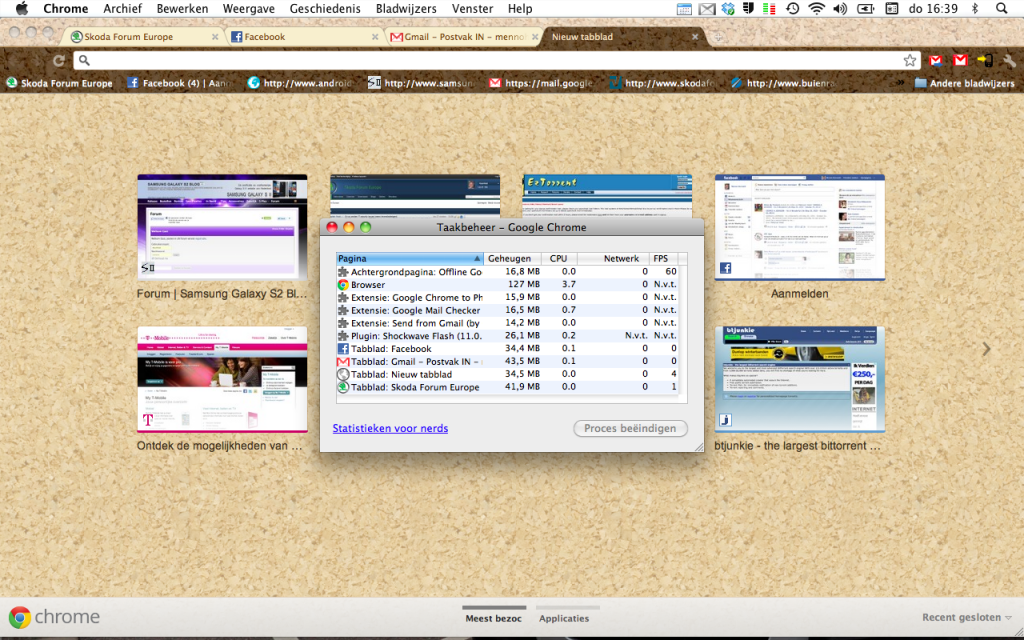1024x640 pixels.
Task: Click the Bluetooth status icon
Action: tap(975, 8)
